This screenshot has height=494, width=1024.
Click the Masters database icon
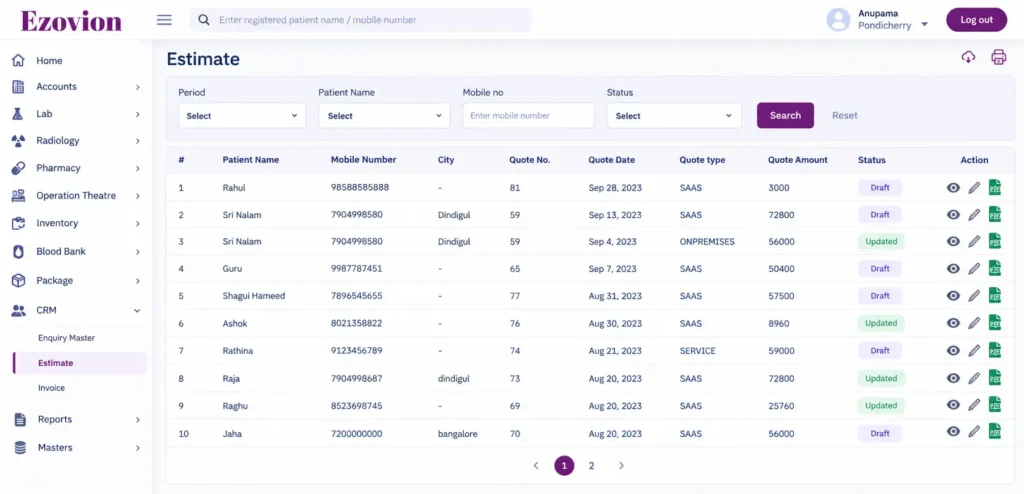[20, 448]
